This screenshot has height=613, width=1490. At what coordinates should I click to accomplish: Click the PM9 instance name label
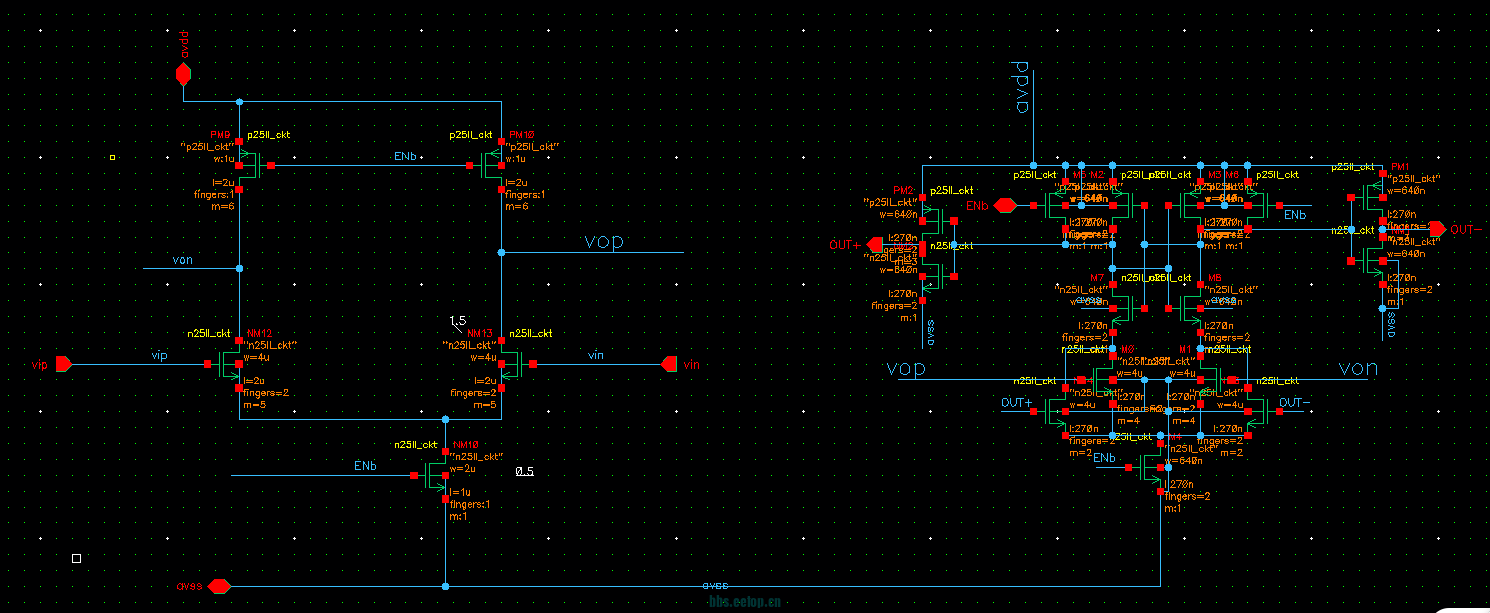coord(220,134)
